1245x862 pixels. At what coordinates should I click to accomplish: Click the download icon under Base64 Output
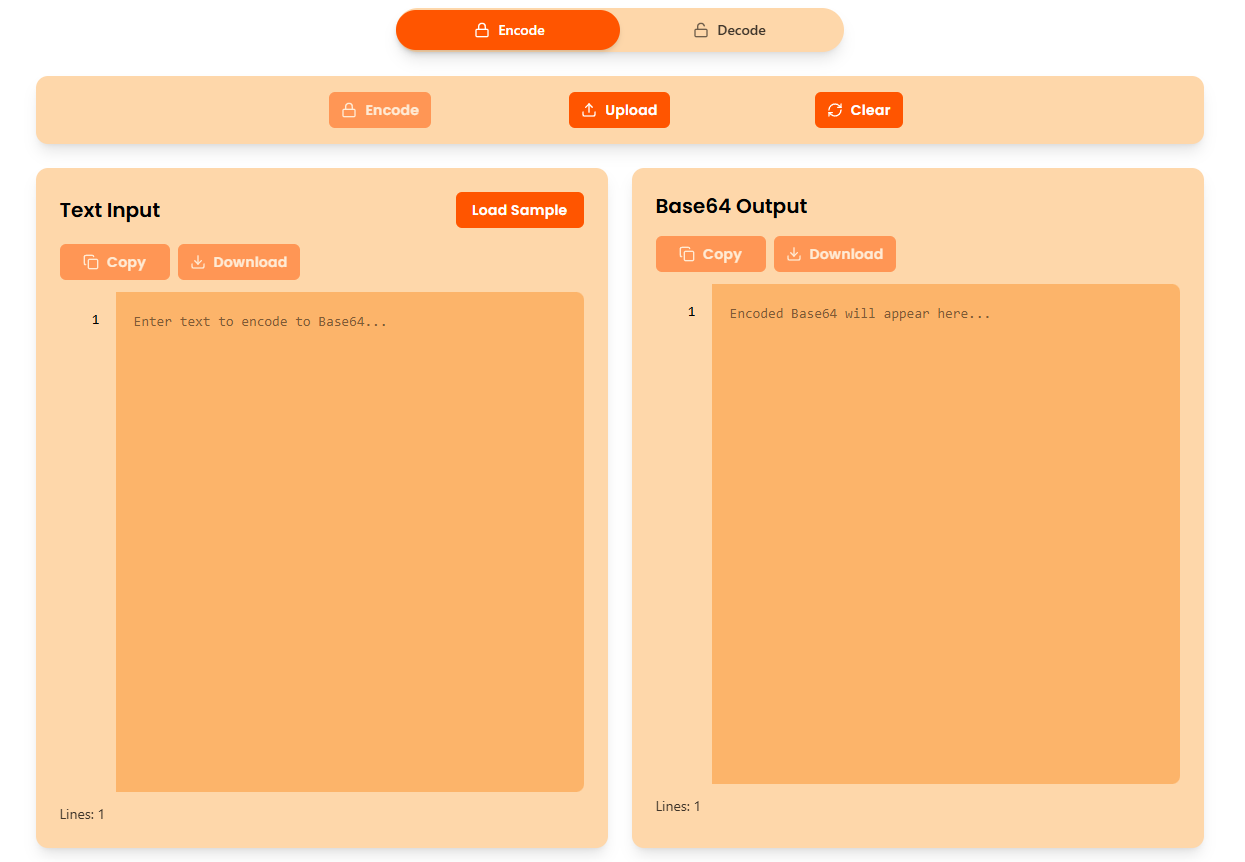792,253
